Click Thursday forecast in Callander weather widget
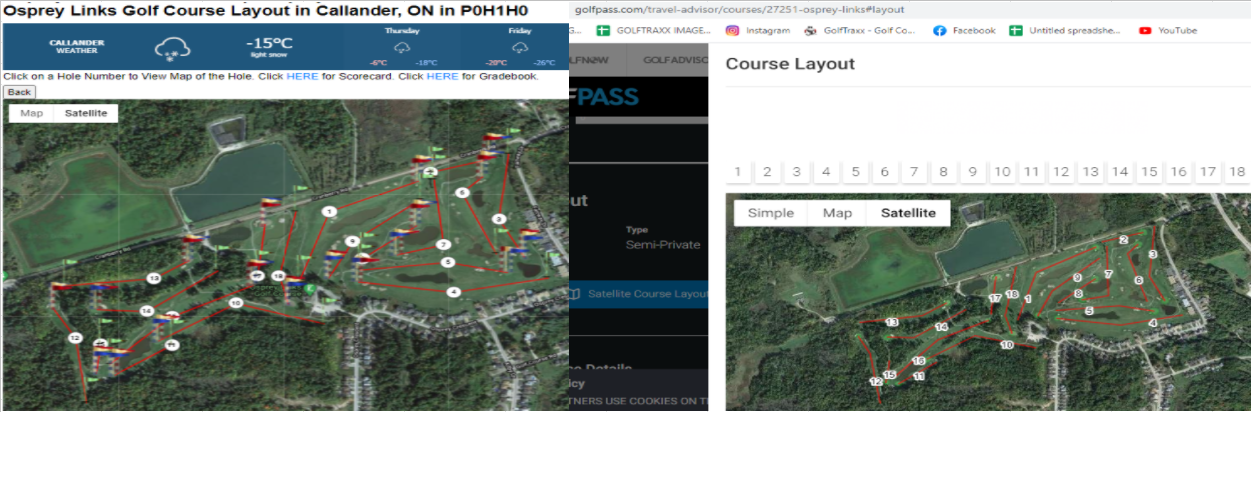The image size is (1251, 481). tap(401, 46)
